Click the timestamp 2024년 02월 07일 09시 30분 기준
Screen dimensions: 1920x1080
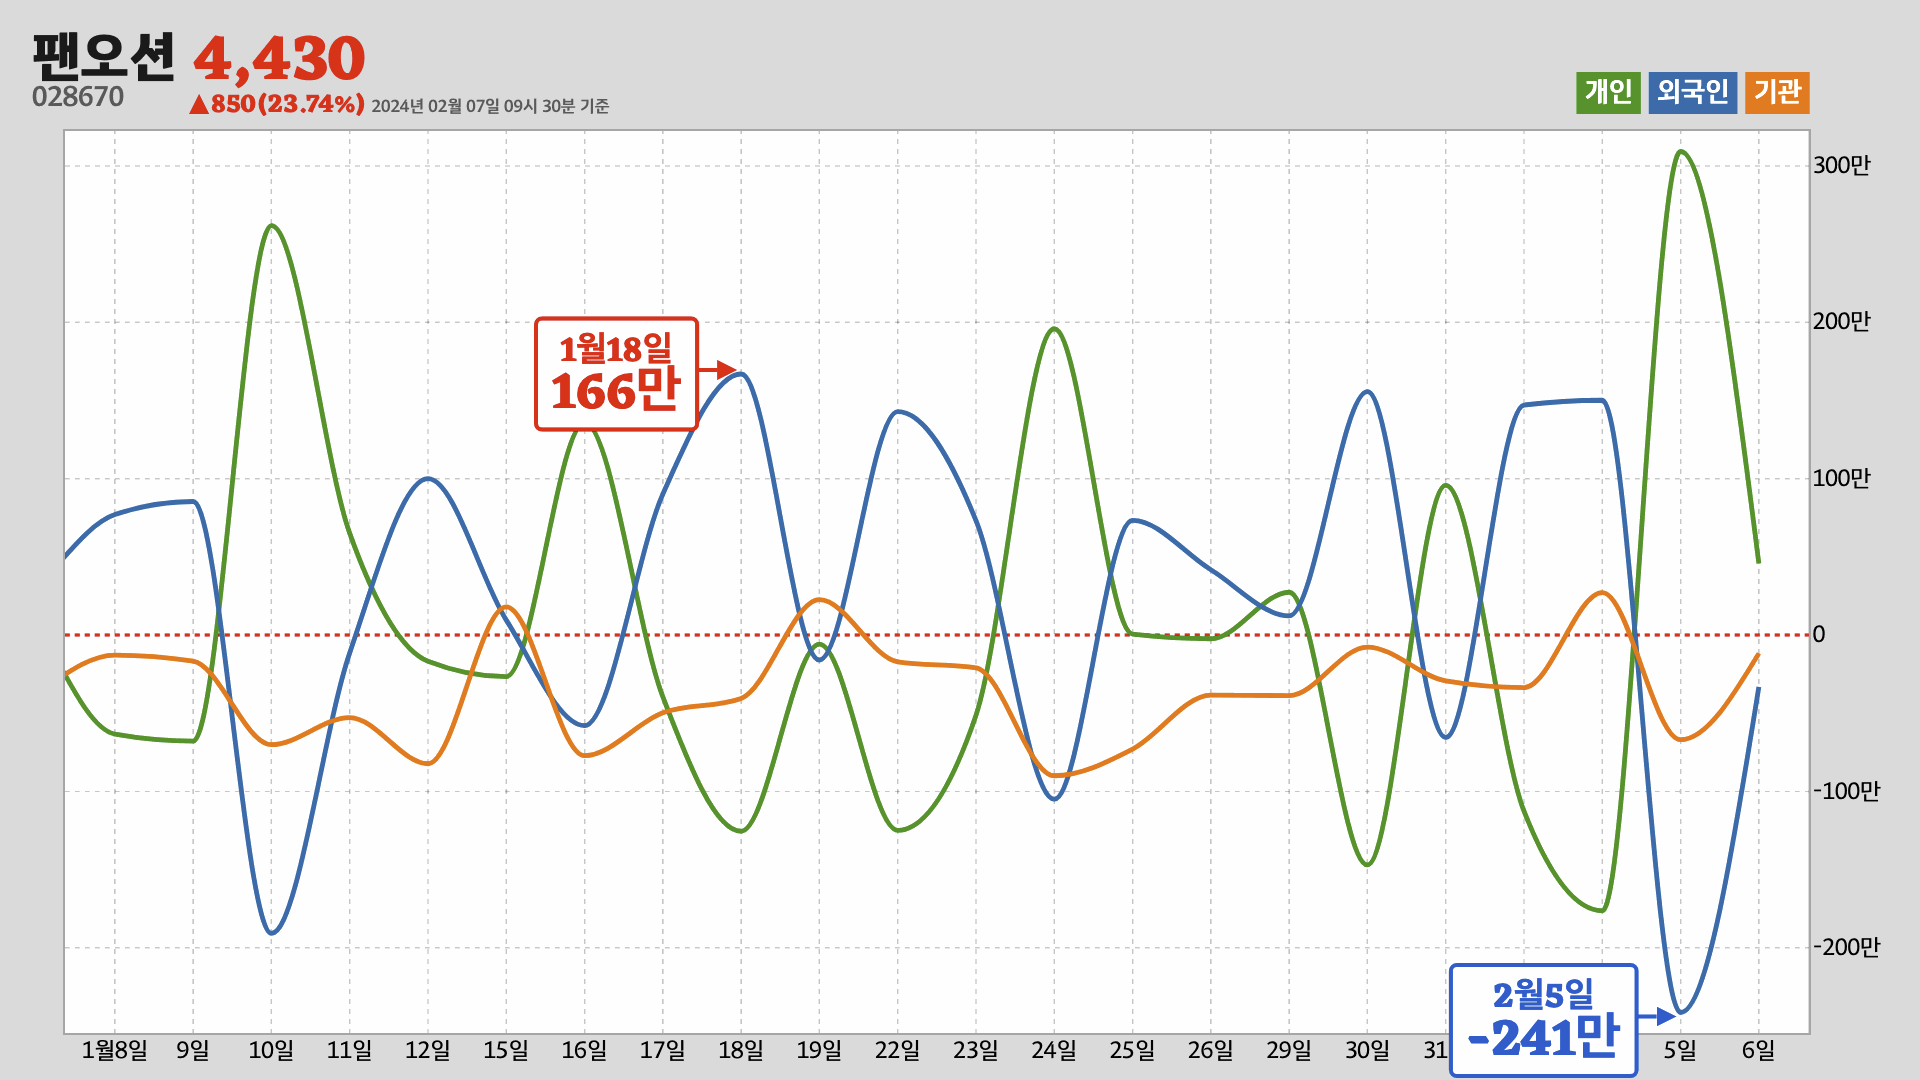[x=490, y=106]
